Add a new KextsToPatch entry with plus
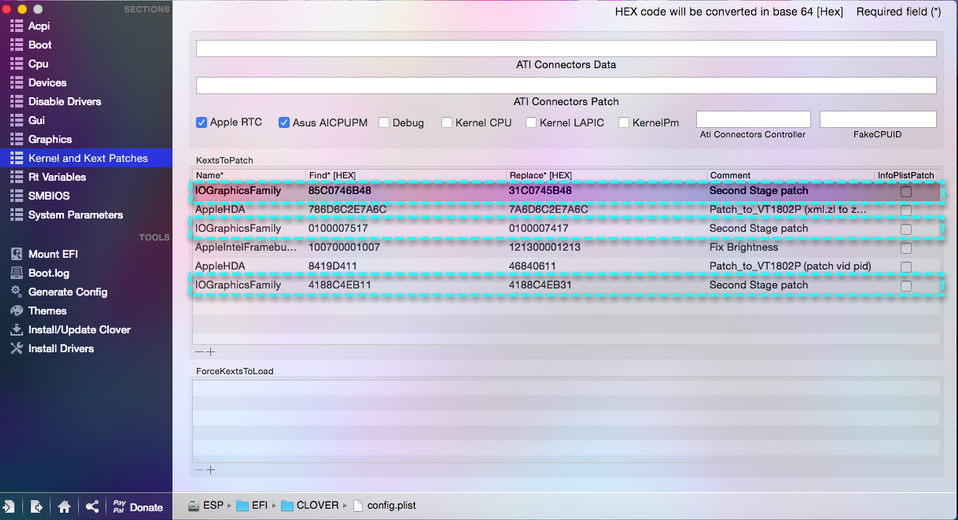Viewport: 958px width, 520px height. point(211,352)
